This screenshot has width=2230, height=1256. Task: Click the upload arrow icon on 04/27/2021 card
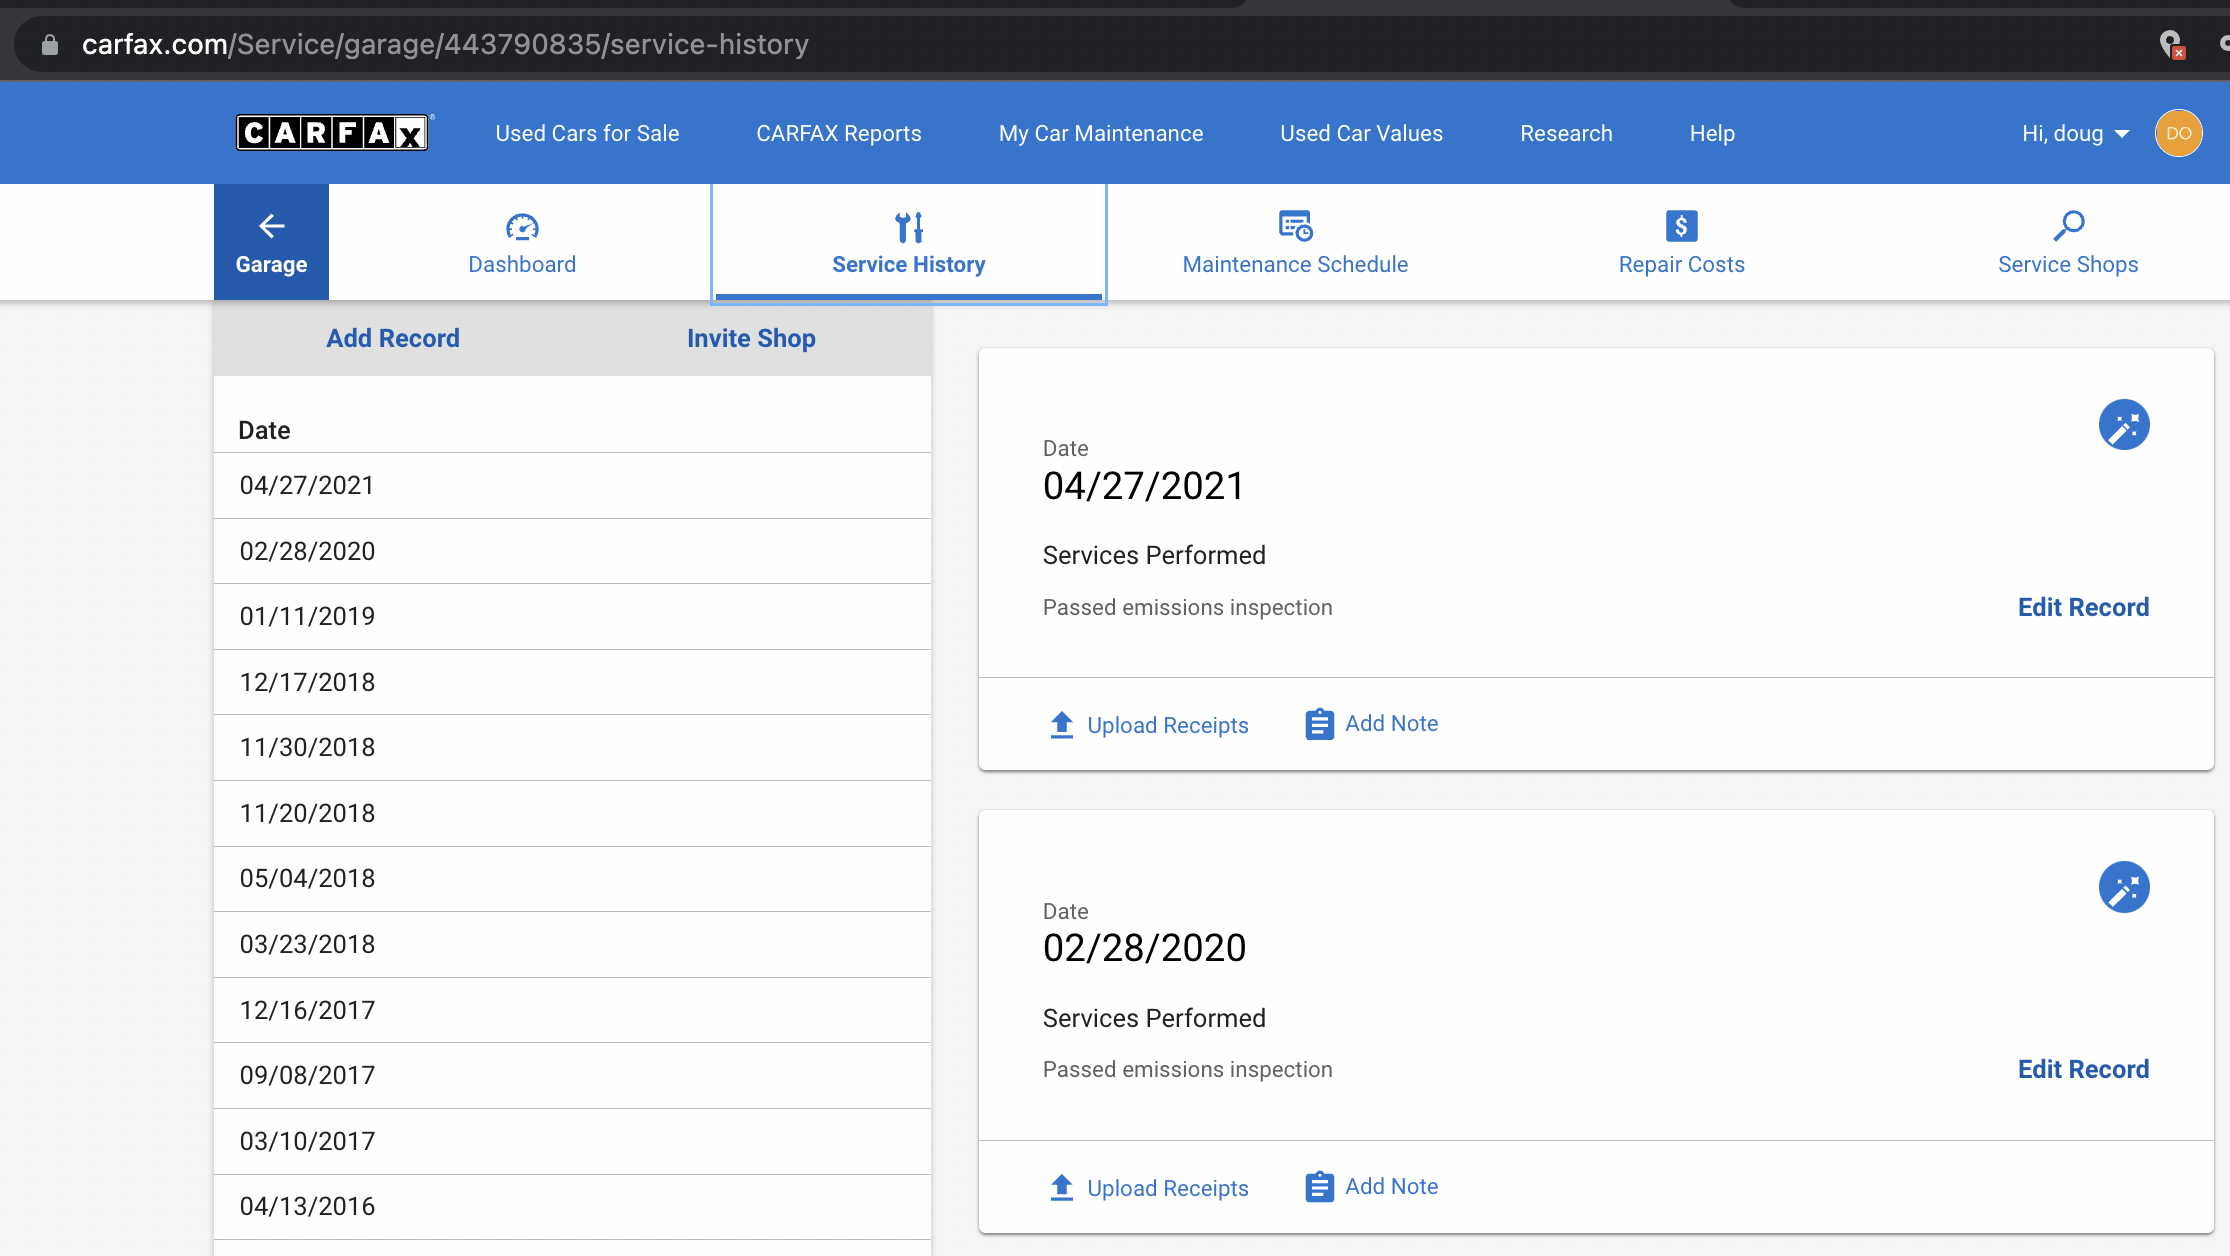1062,724
